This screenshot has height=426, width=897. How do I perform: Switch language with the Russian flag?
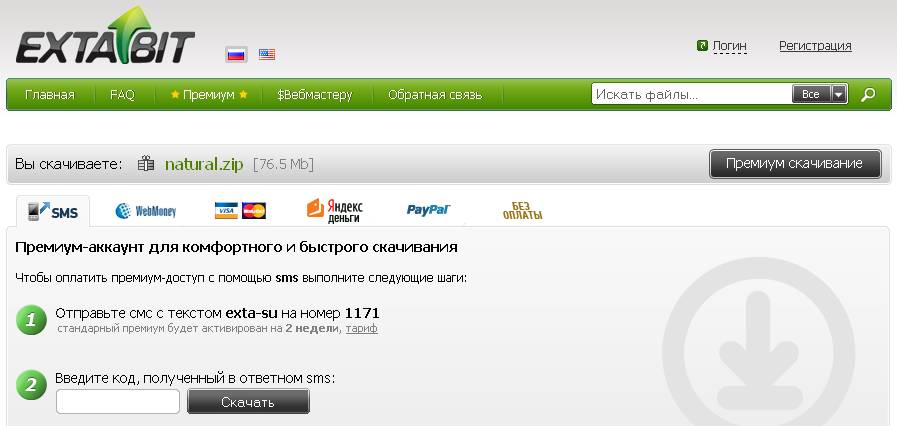(x=236, y=55)
